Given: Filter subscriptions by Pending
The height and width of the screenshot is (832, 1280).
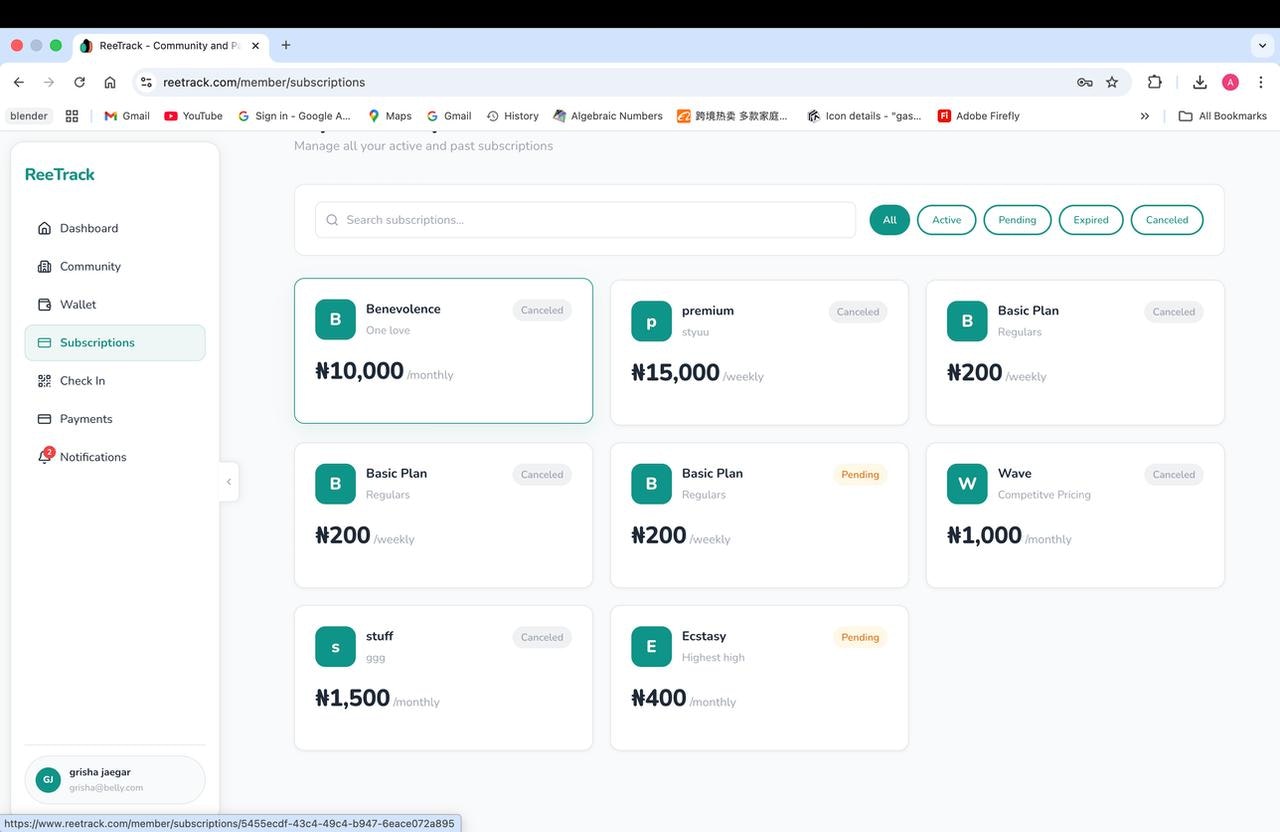Looking at the screenshot, I should coord(1017,219).
